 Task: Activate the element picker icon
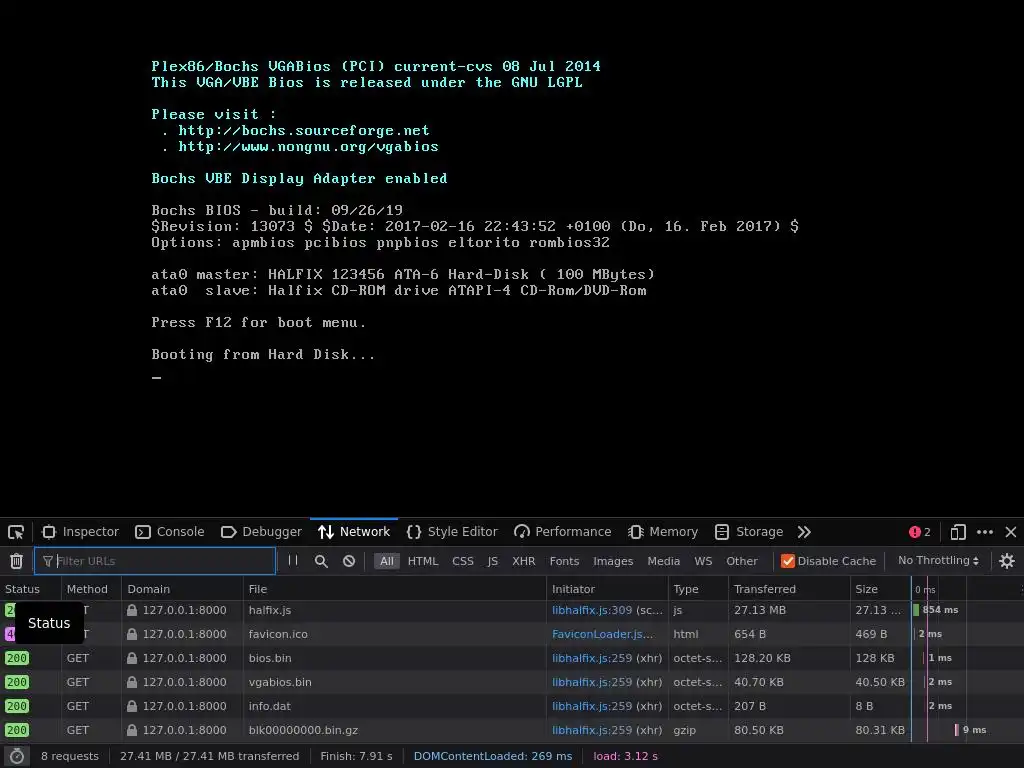16,532
